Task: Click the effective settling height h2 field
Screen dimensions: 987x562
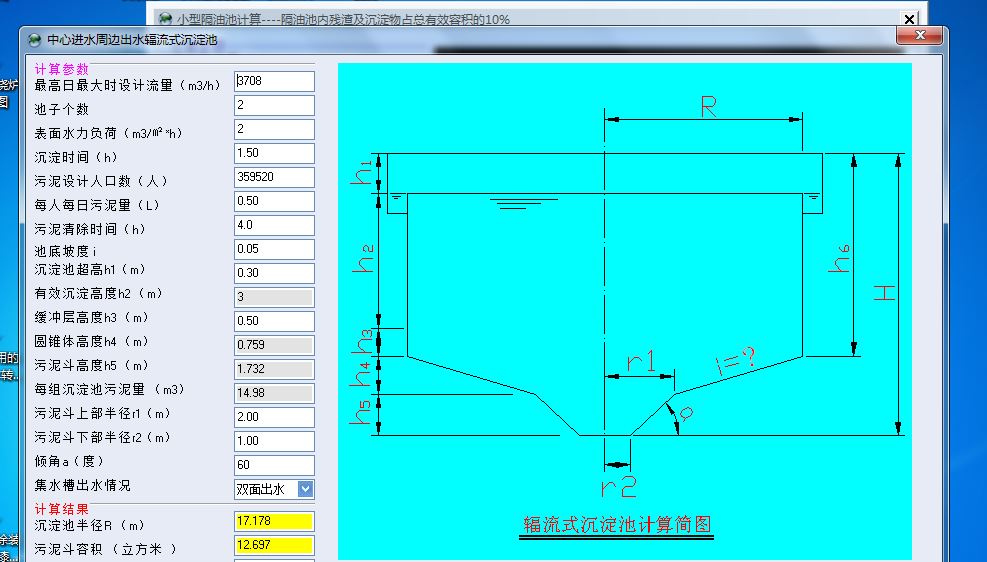Action: pyautogui.click(x=274, y=296)
